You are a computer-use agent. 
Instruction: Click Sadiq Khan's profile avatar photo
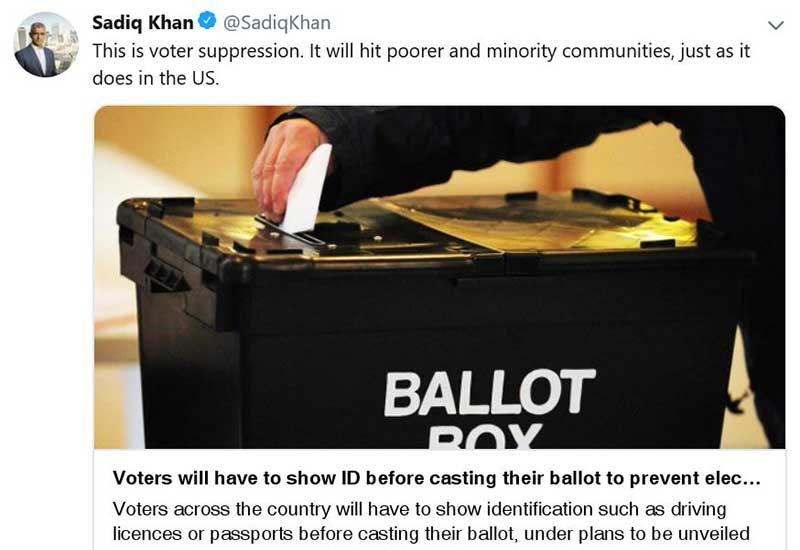click(x=46, y=45)
